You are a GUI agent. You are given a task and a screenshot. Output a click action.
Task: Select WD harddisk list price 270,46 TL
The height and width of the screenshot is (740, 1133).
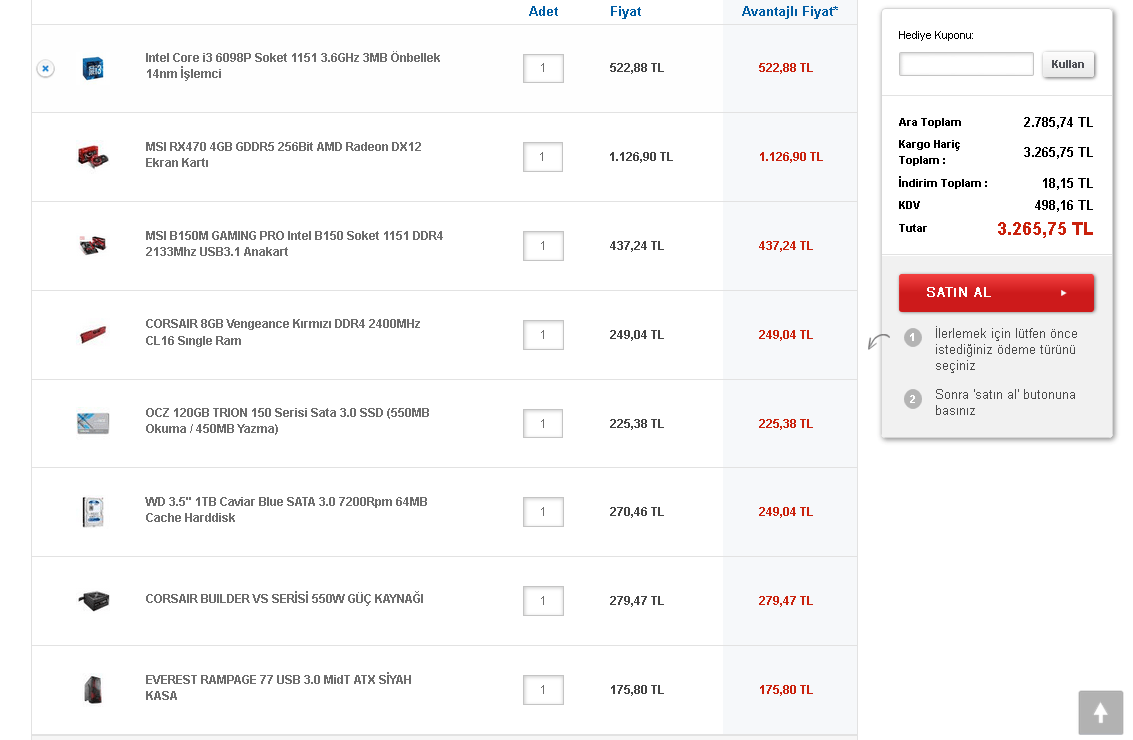coord(637,512)
